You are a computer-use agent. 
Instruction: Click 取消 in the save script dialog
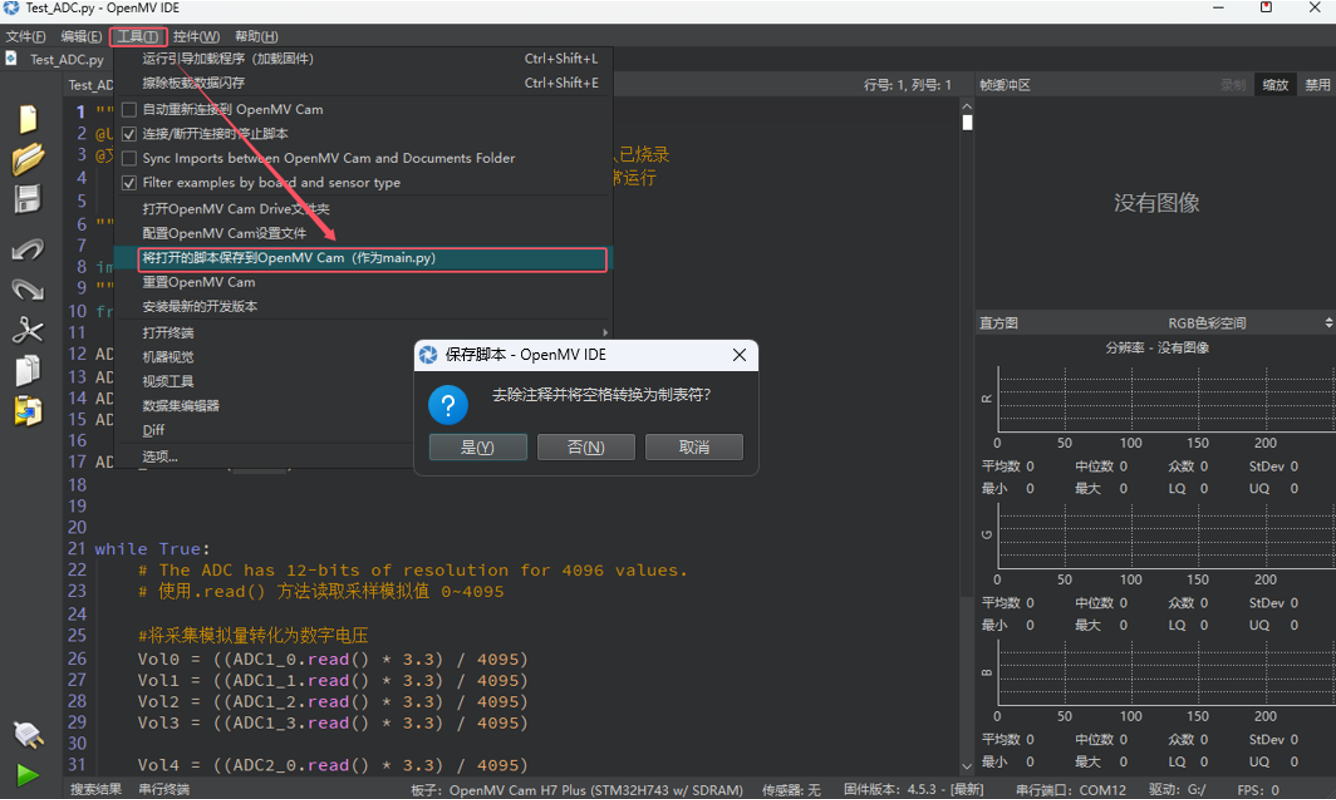point(694,447)
